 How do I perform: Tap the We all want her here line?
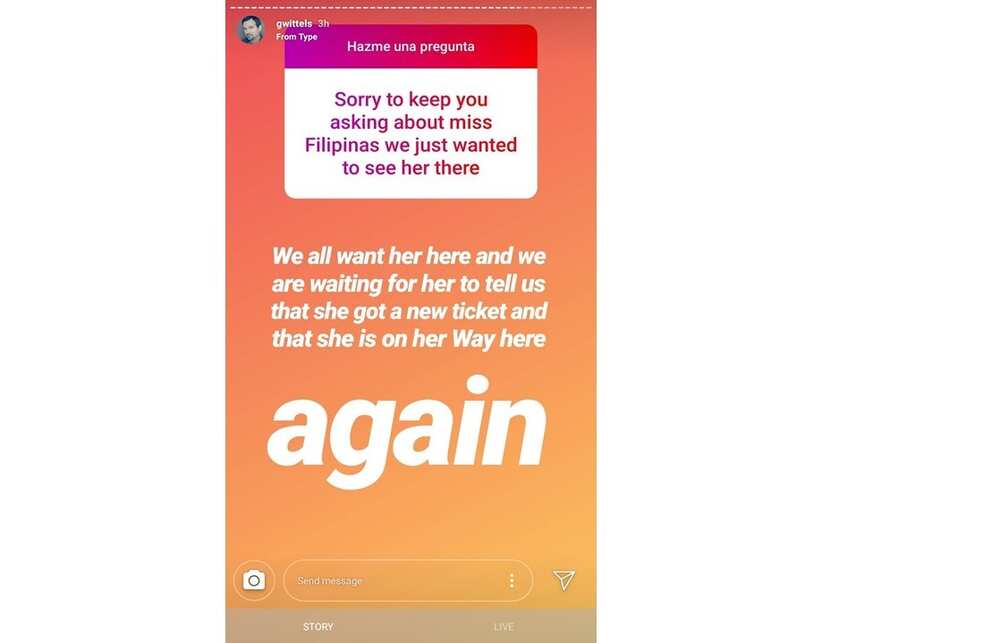pyautogui.click(x=409, y=256)
